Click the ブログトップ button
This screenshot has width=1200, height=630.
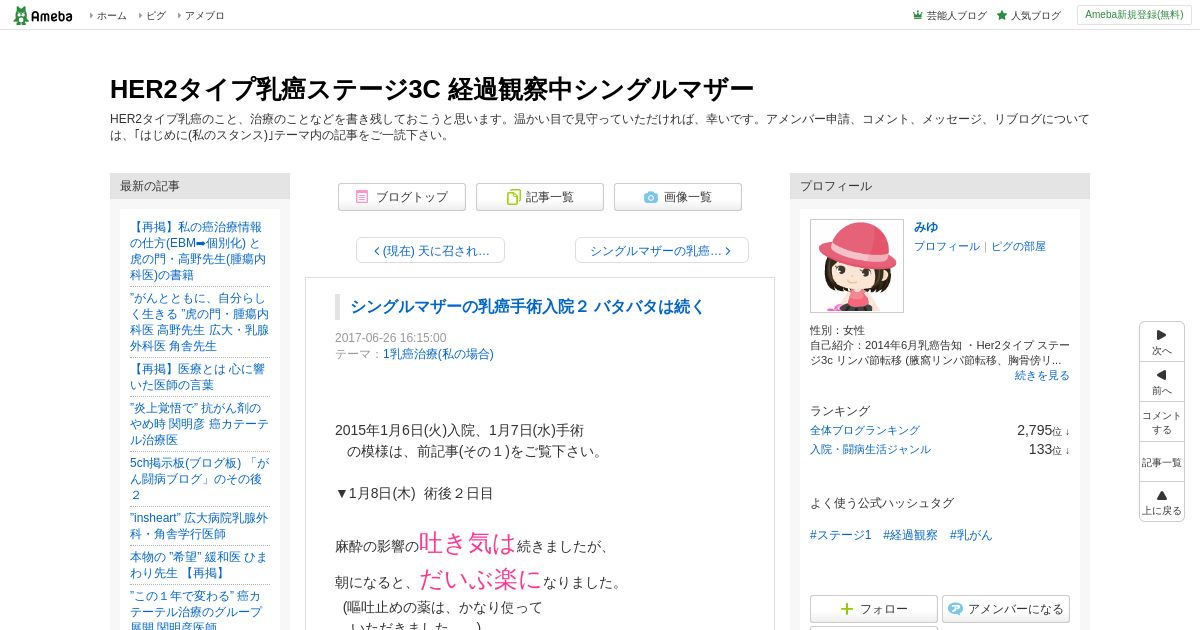(x=402, y=197)
